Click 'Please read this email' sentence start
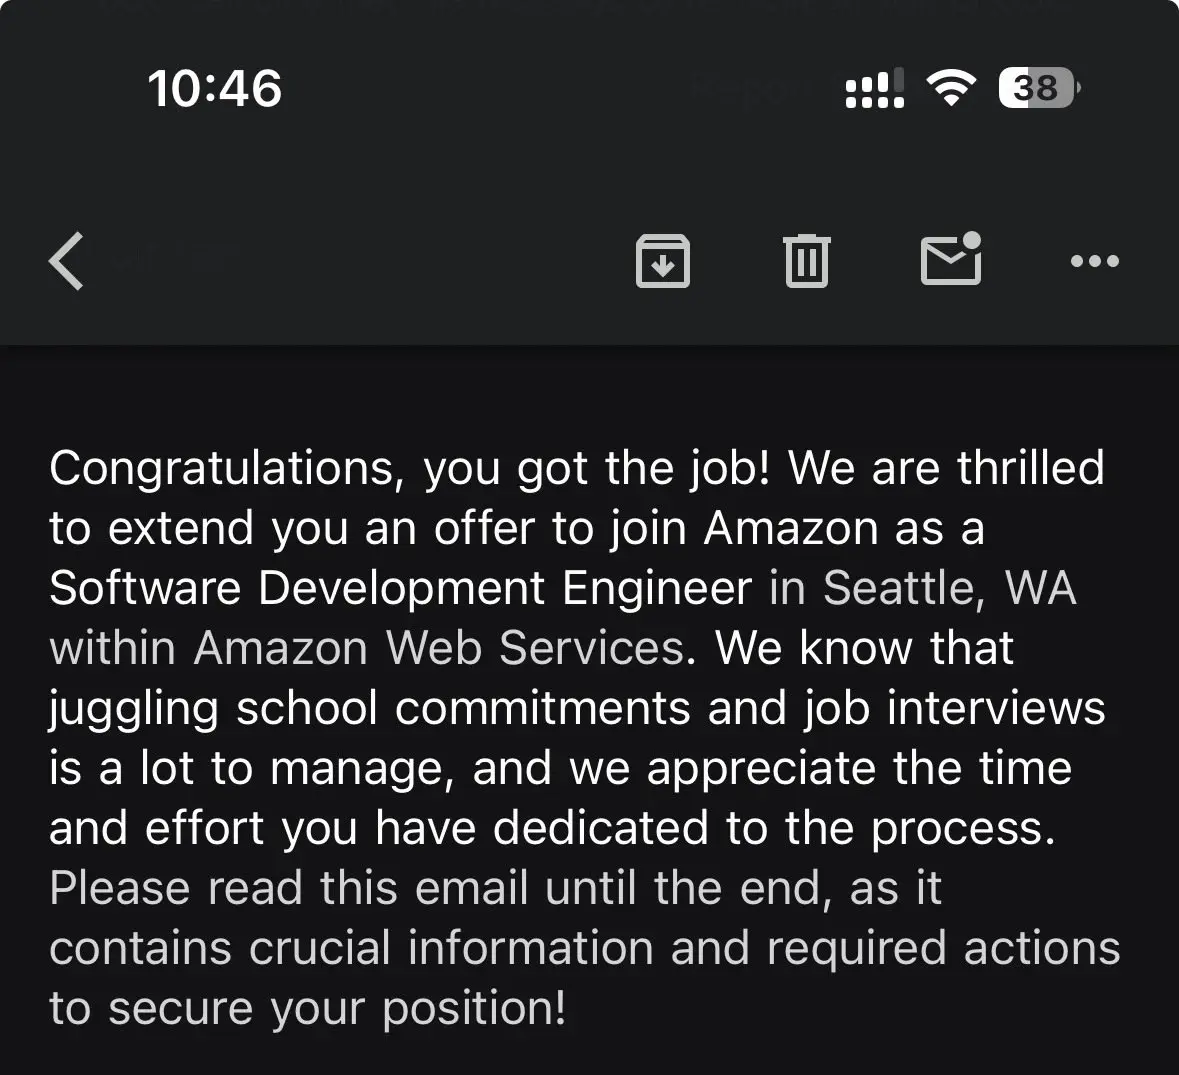Screen dimensions: 1179x1075 point(290,888)
